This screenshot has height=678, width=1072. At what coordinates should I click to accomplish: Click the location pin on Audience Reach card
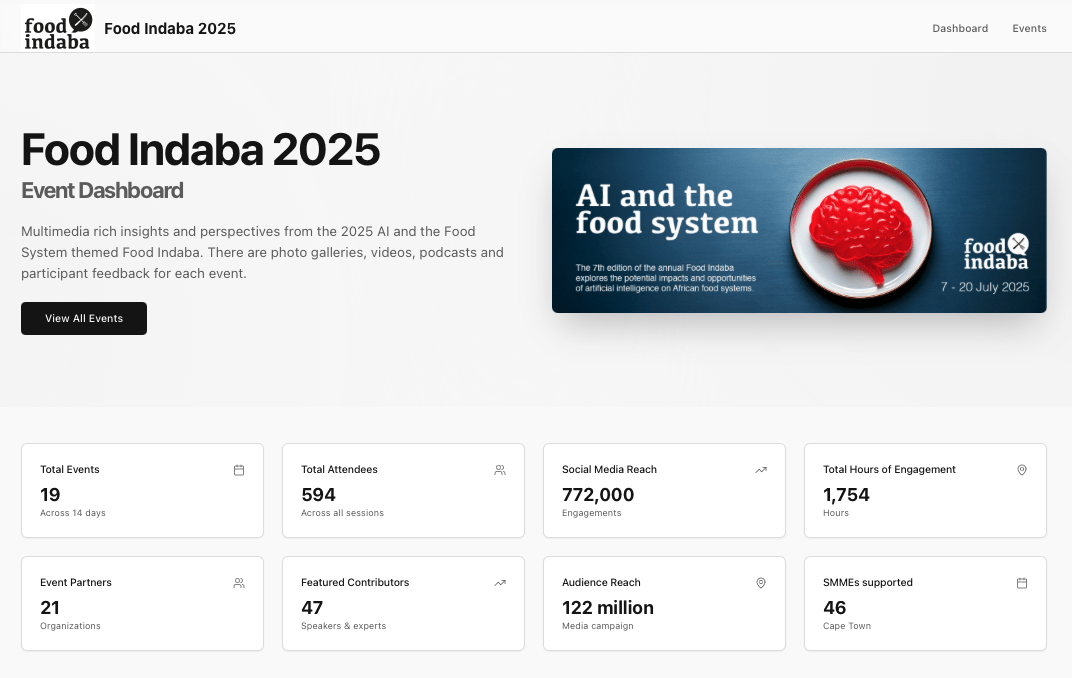(761, 583)
